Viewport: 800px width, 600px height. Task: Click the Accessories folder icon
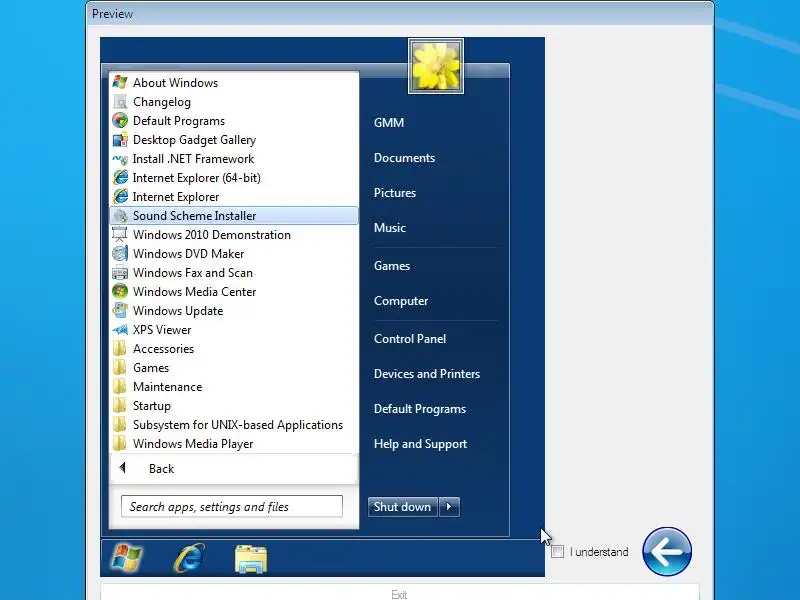coord(120,348)
